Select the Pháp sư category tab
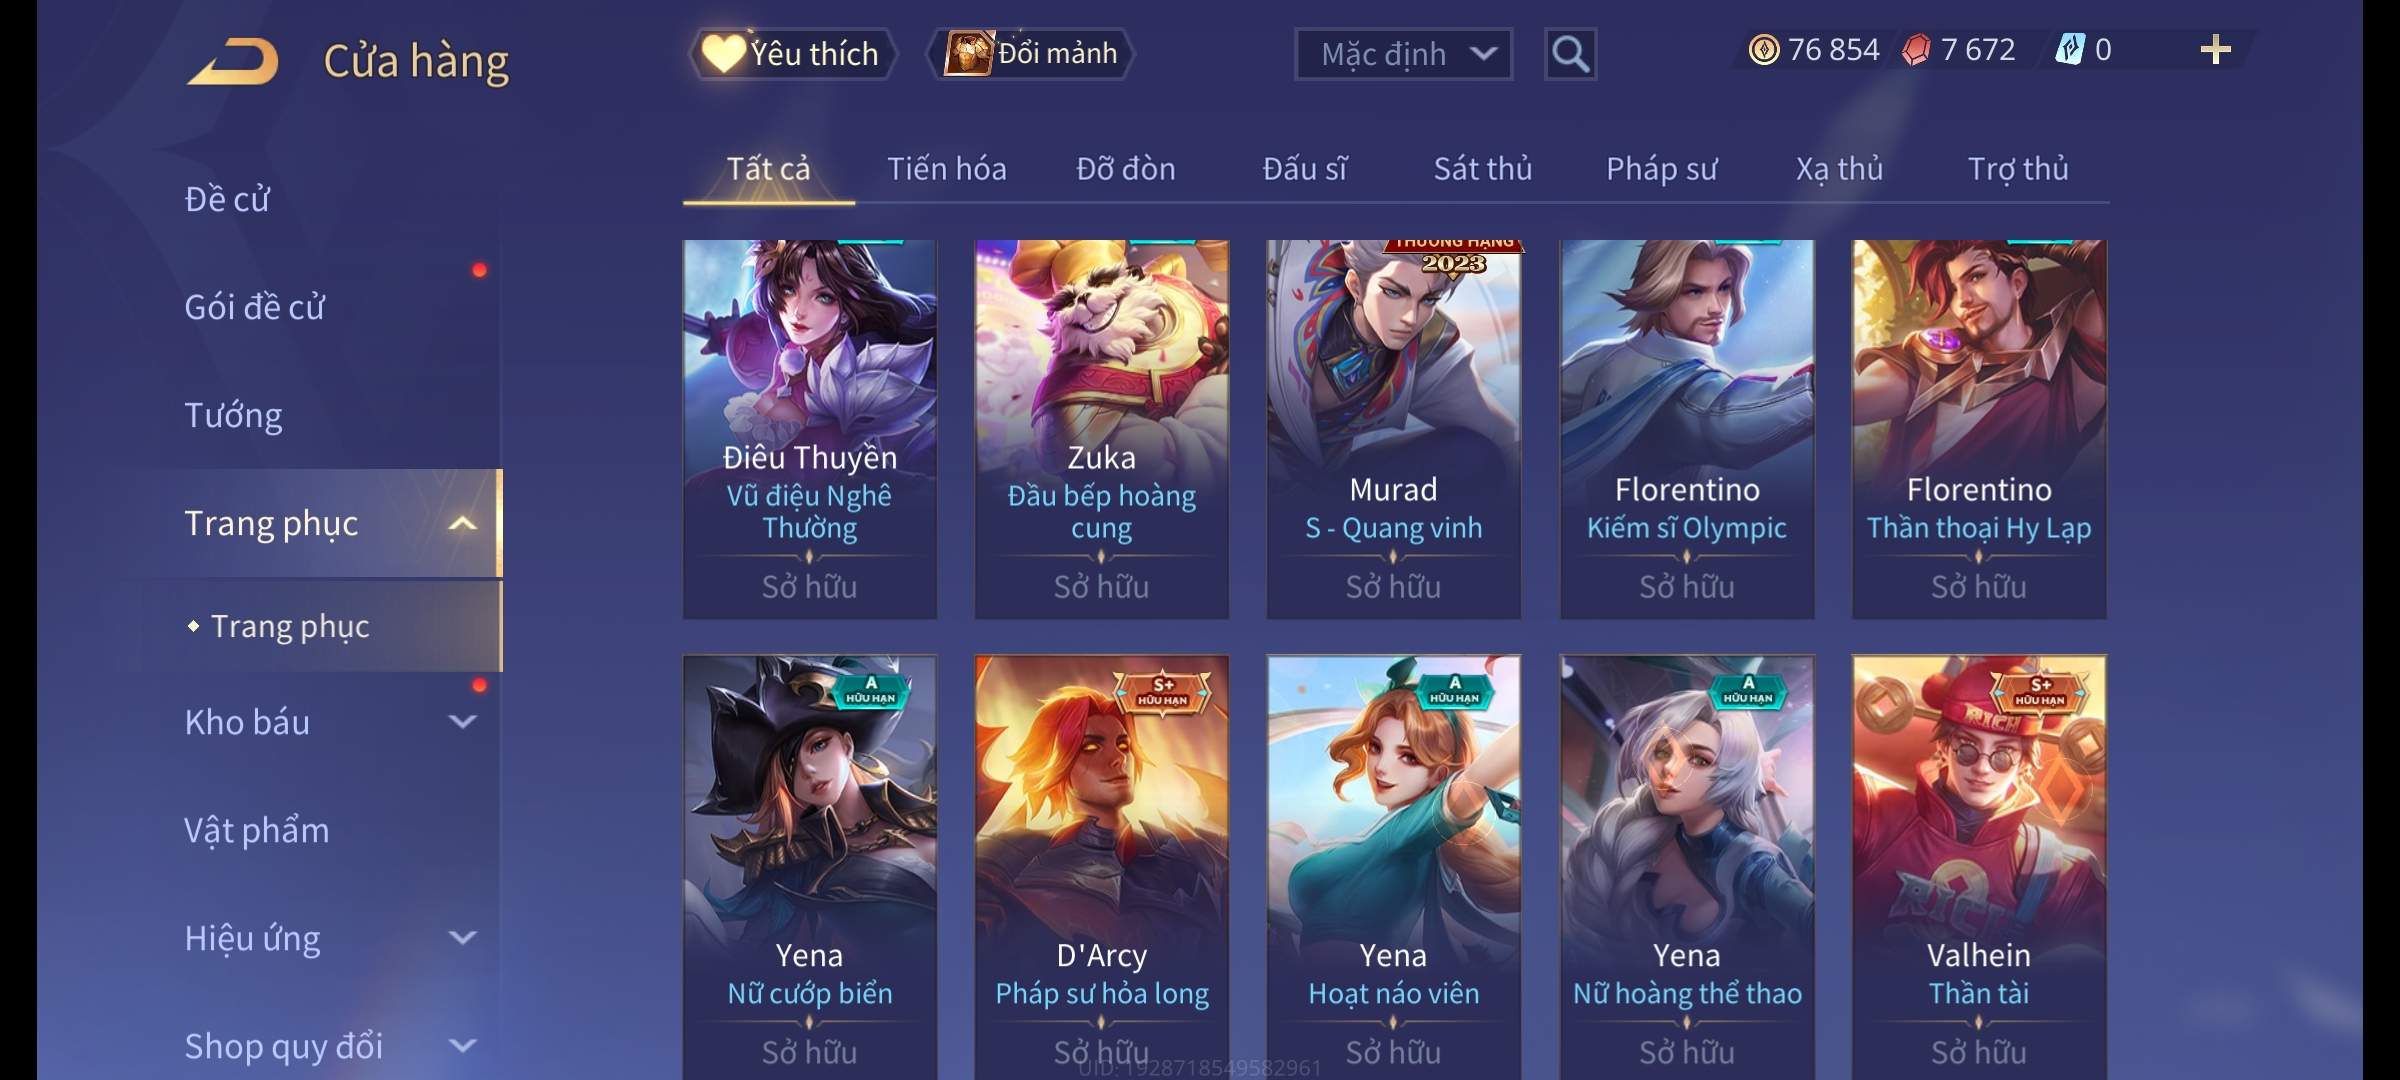This screenshot has width=2400, height=1080. 1661,169
